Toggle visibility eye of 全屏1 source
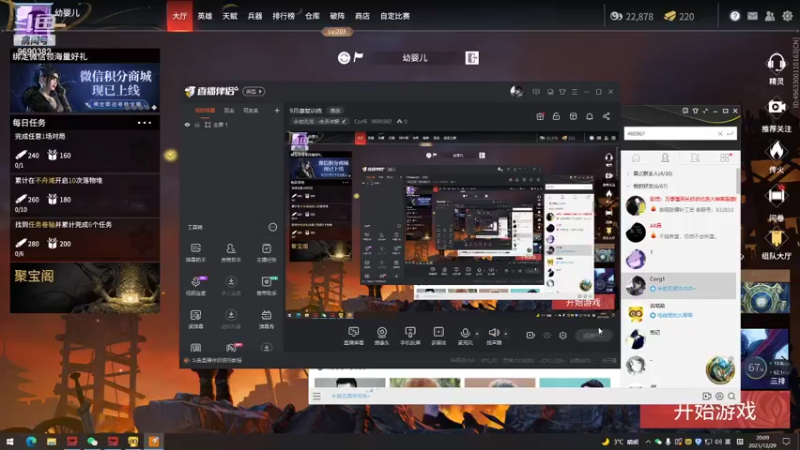The width and height of the screenshot is (800, 450). coord(187,124)
